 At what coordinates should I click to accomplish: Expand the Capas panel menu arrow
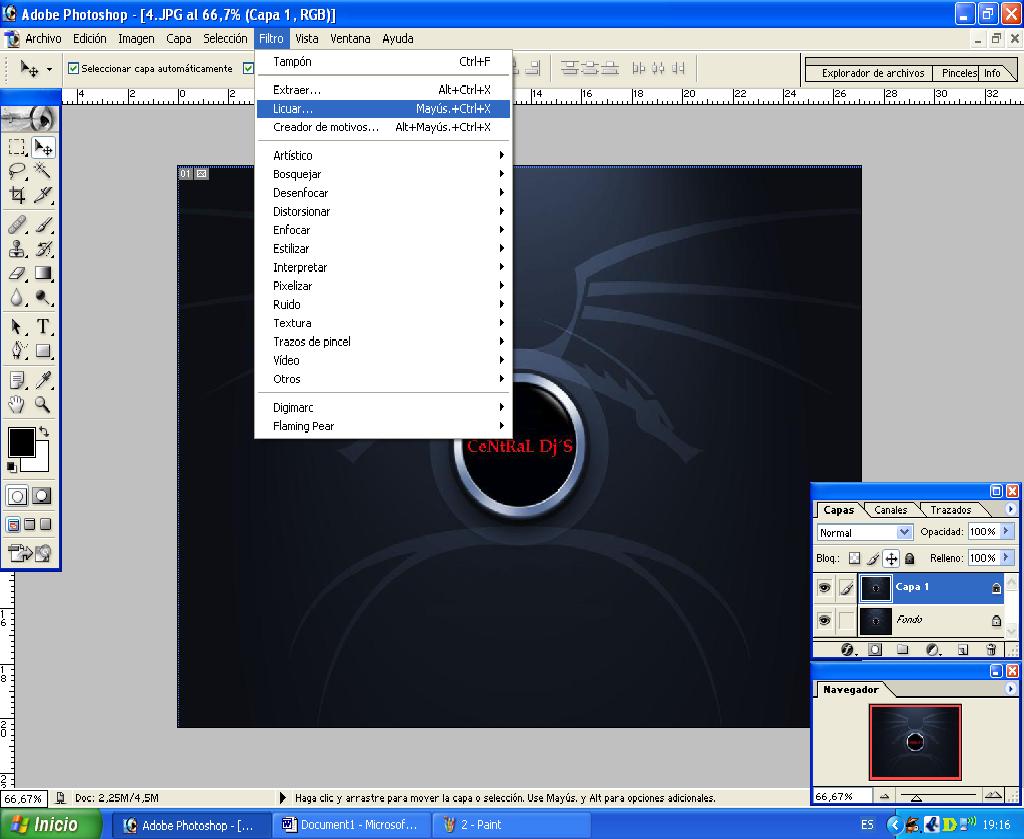1011,509
